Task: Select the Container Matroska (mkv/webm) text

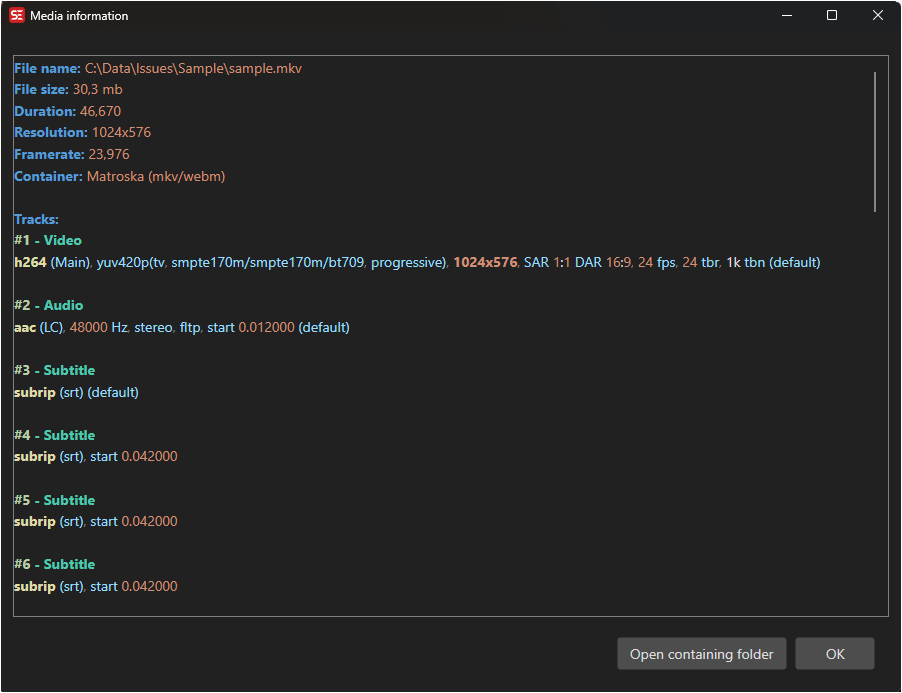Action: 155,176
